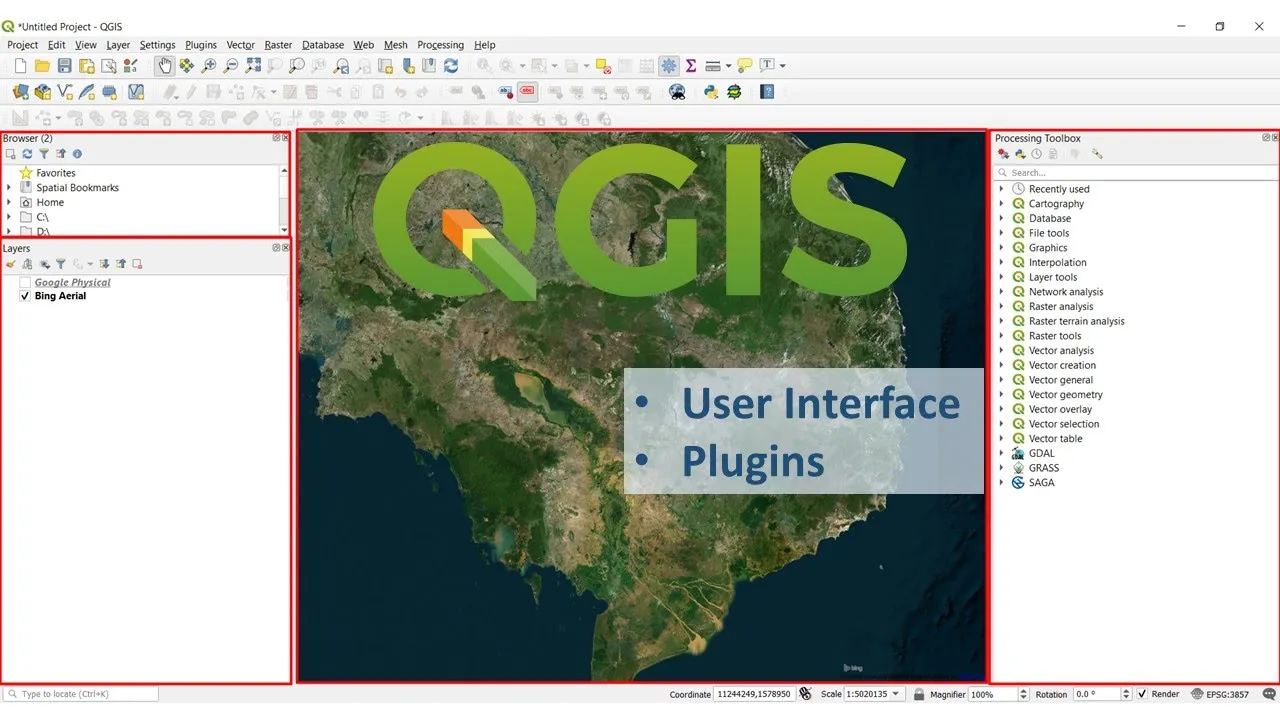Click Filter Legend funnel in Layers panel

[60, 264]
